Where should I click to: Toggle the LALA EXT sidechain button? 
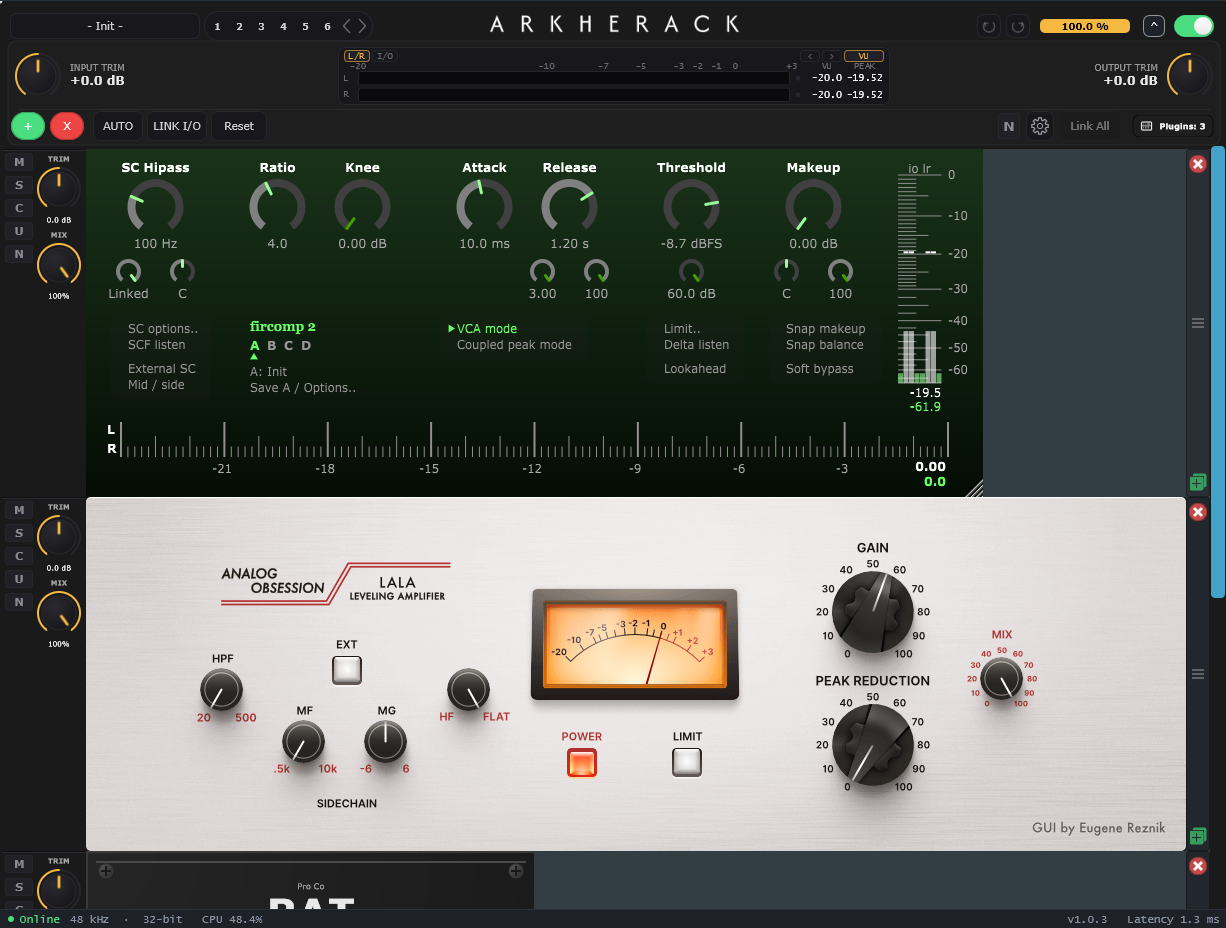coord(347,670)
